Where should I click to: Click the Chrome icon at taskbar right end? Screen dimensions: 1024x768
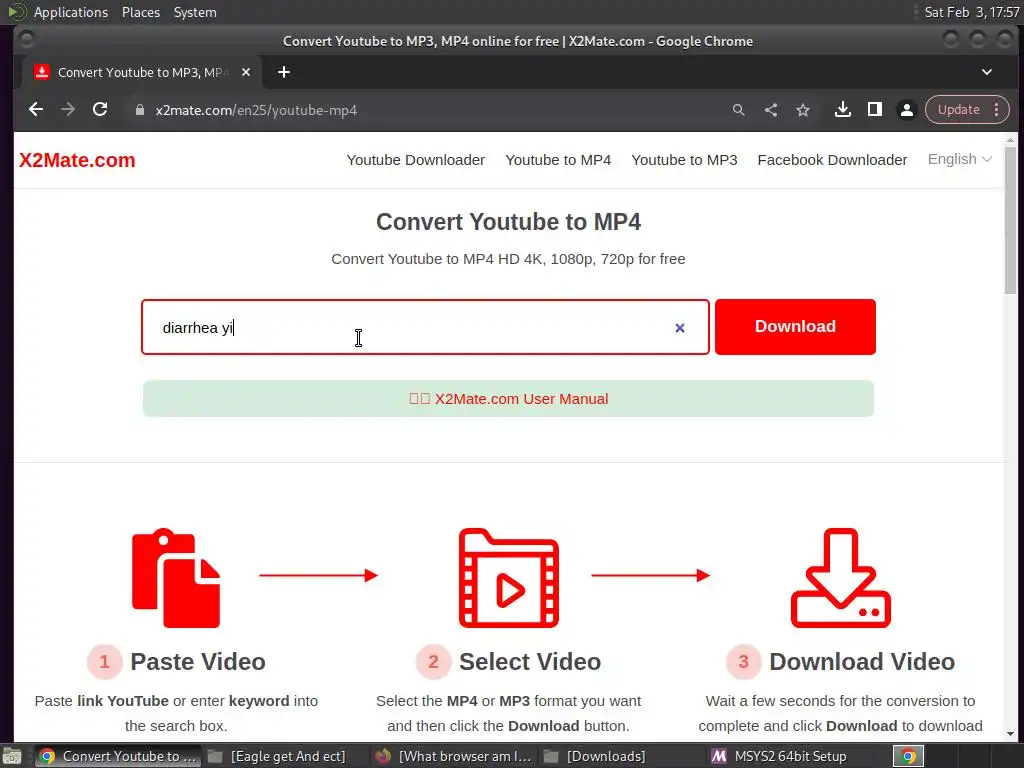coord(908,756)
